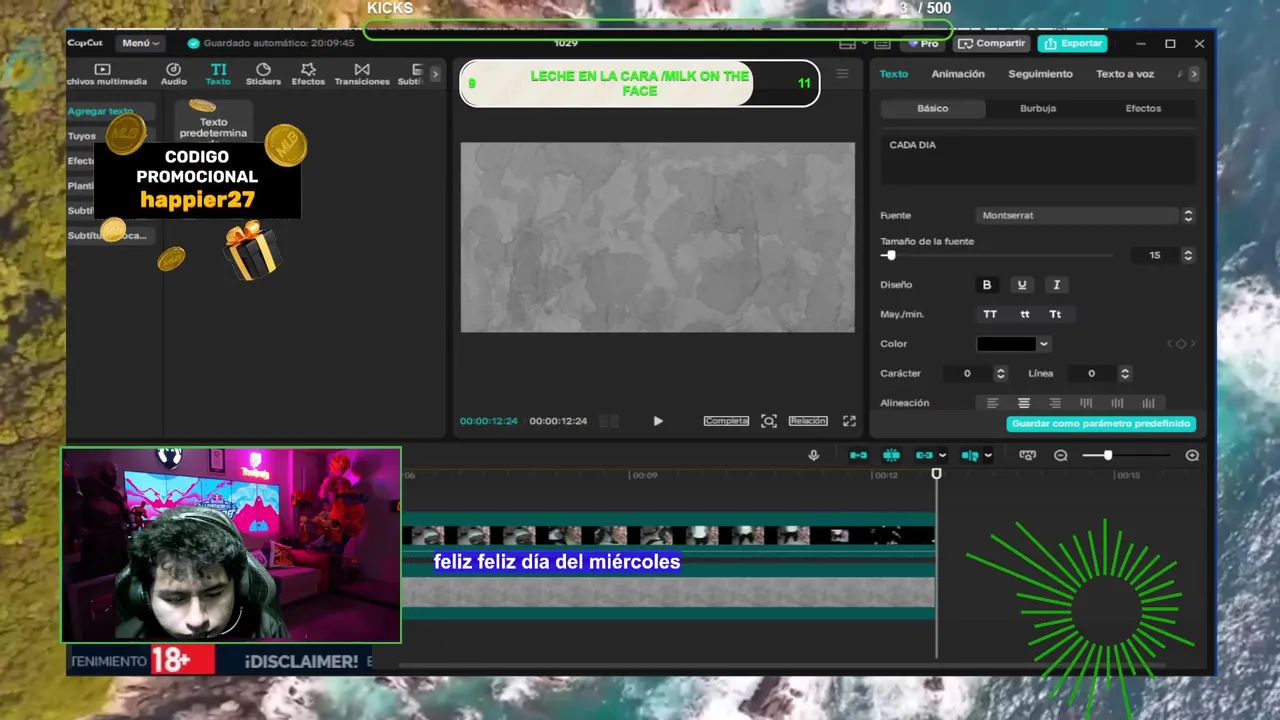Toggle underline text formatting
Image resolution: width=1280 pixels, height=720 pixels.
tap(1022, 285)
